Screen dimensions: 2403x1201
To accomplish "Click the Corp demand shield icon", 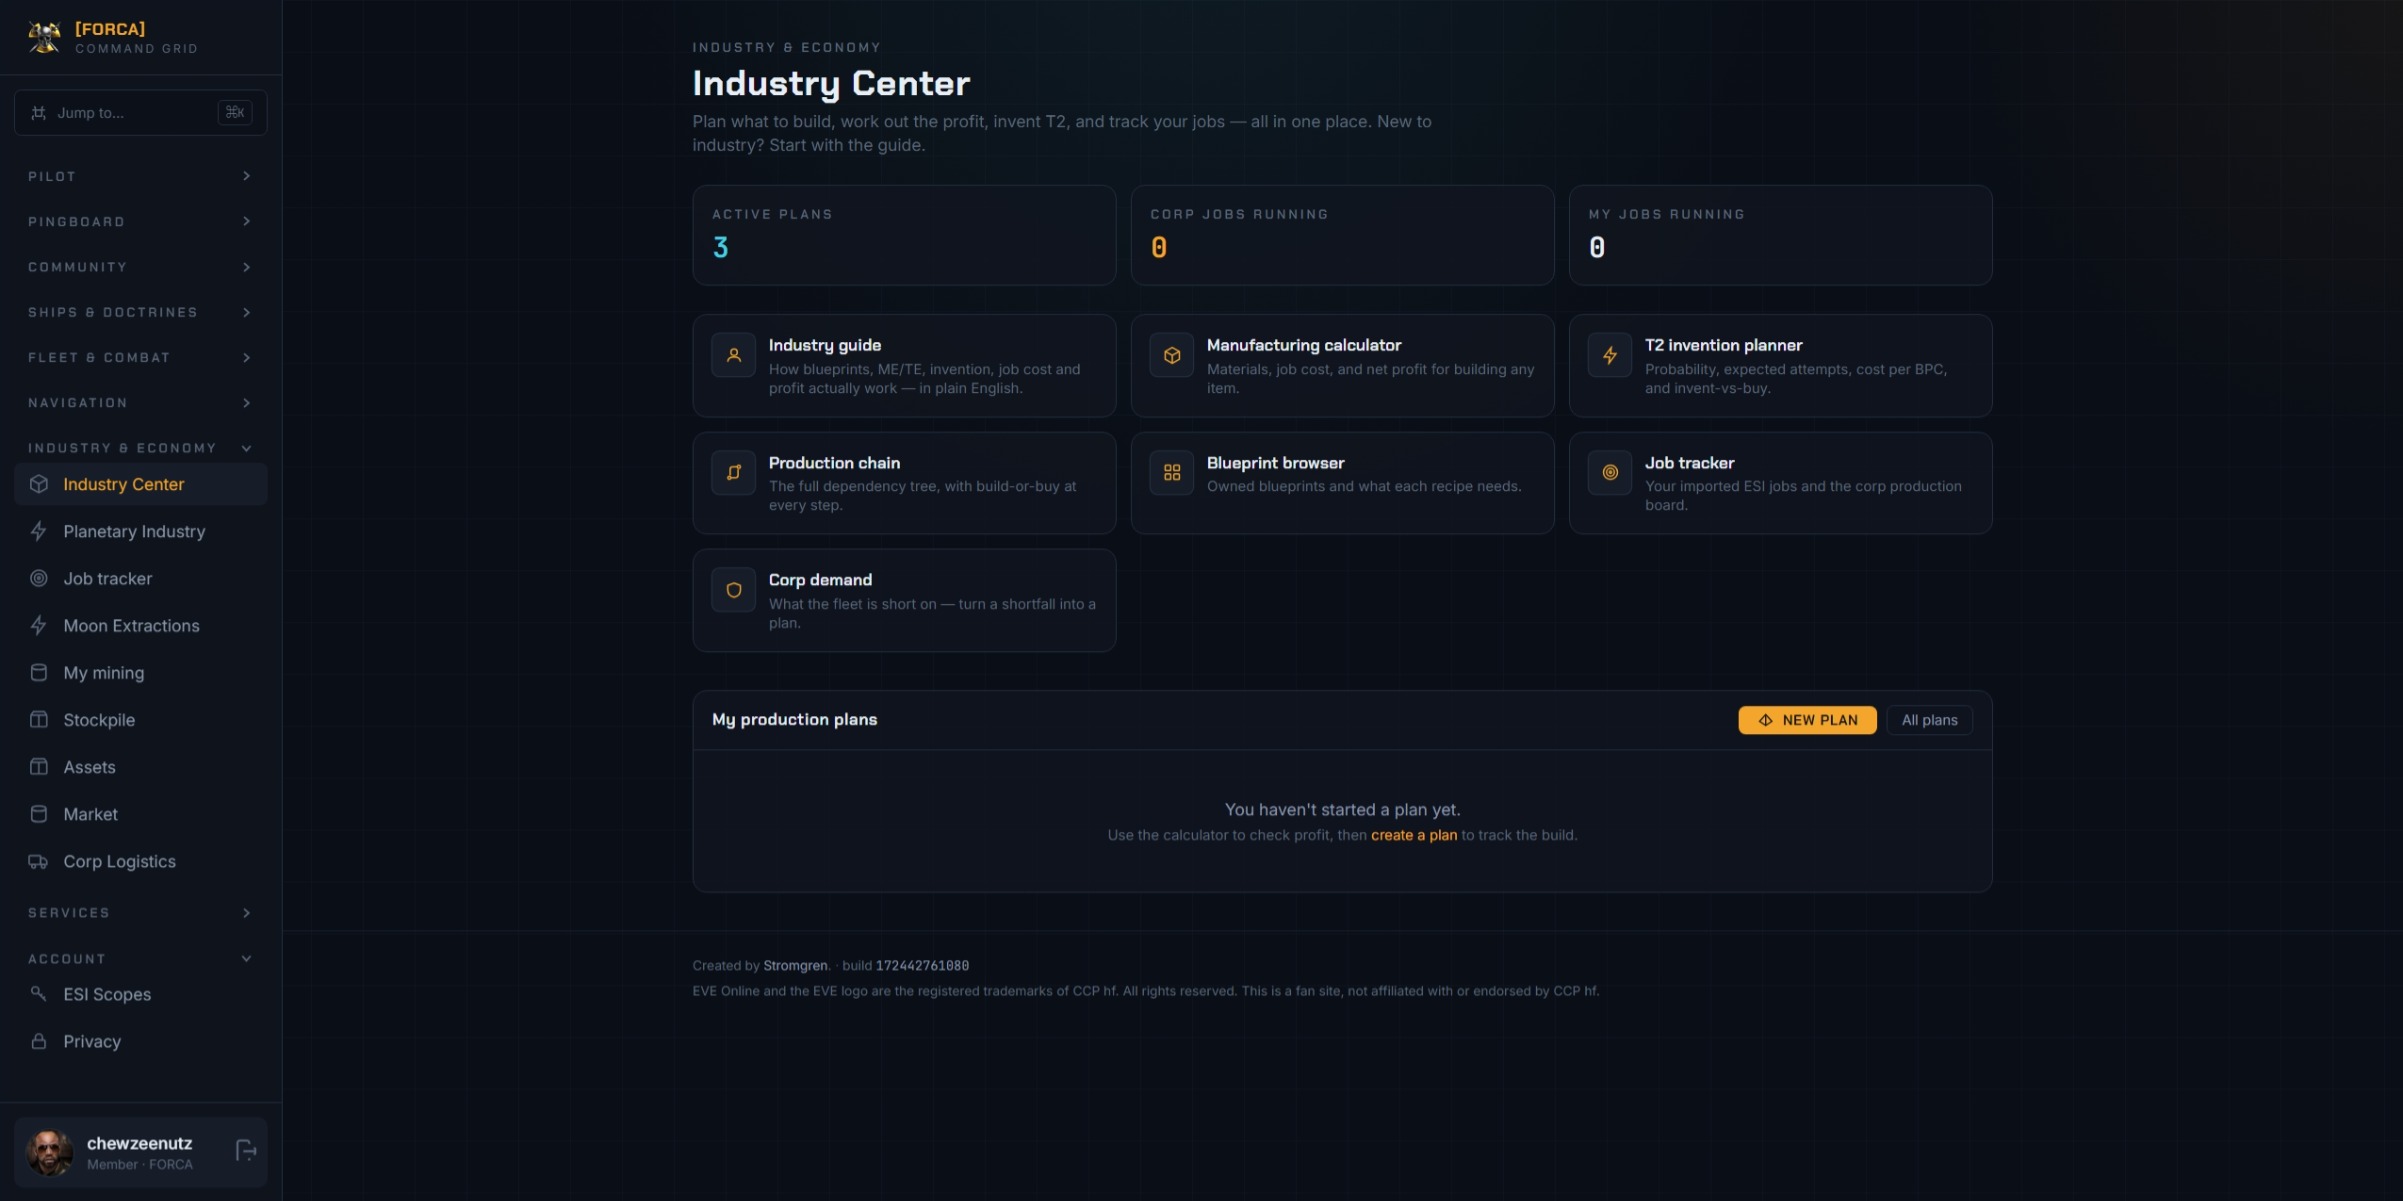I will click(734, 590).
